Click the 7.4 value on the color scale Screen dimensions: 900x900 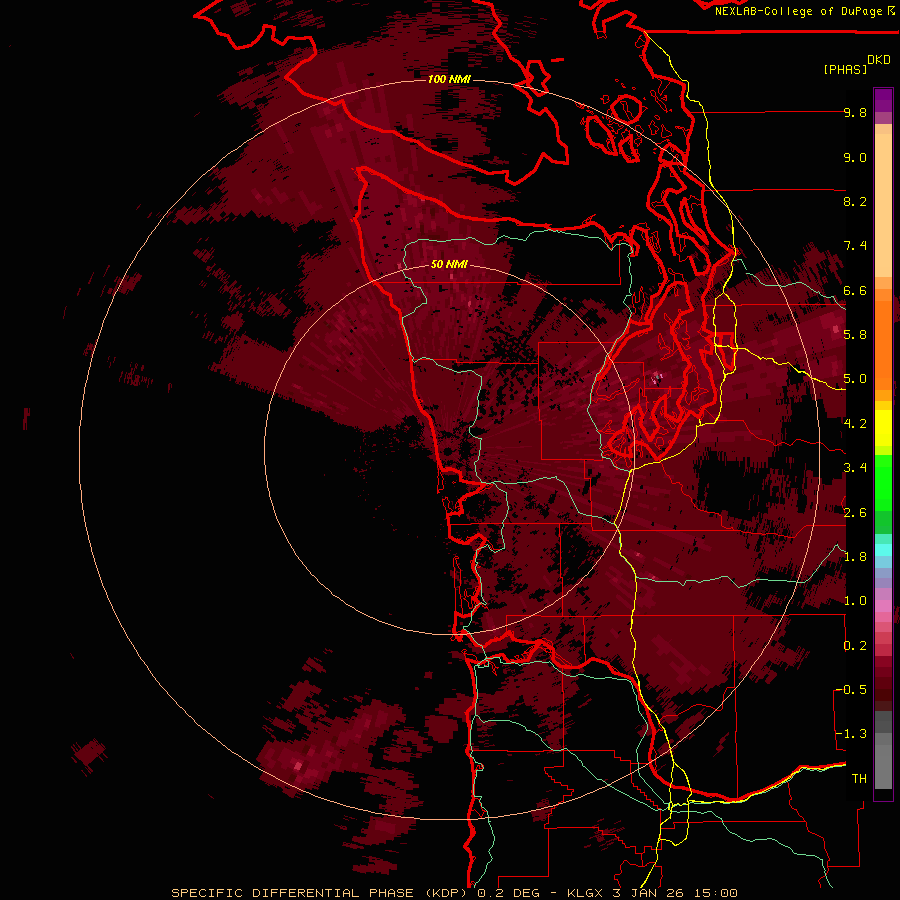point(855,246)
